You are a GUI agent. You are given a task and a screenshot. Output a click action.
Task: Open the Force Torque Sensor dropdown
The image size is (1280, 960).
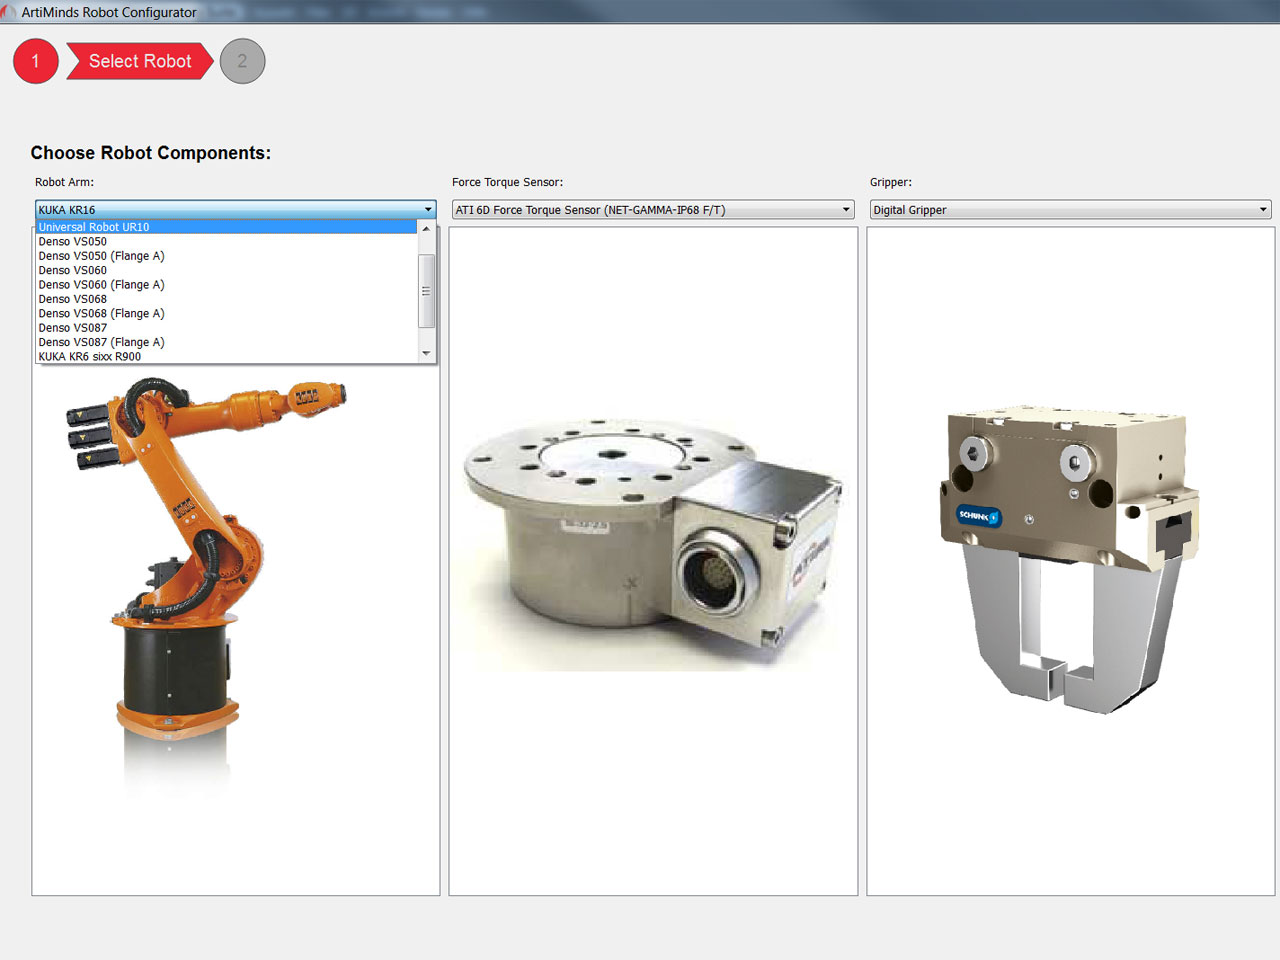(x=653, y=210)
